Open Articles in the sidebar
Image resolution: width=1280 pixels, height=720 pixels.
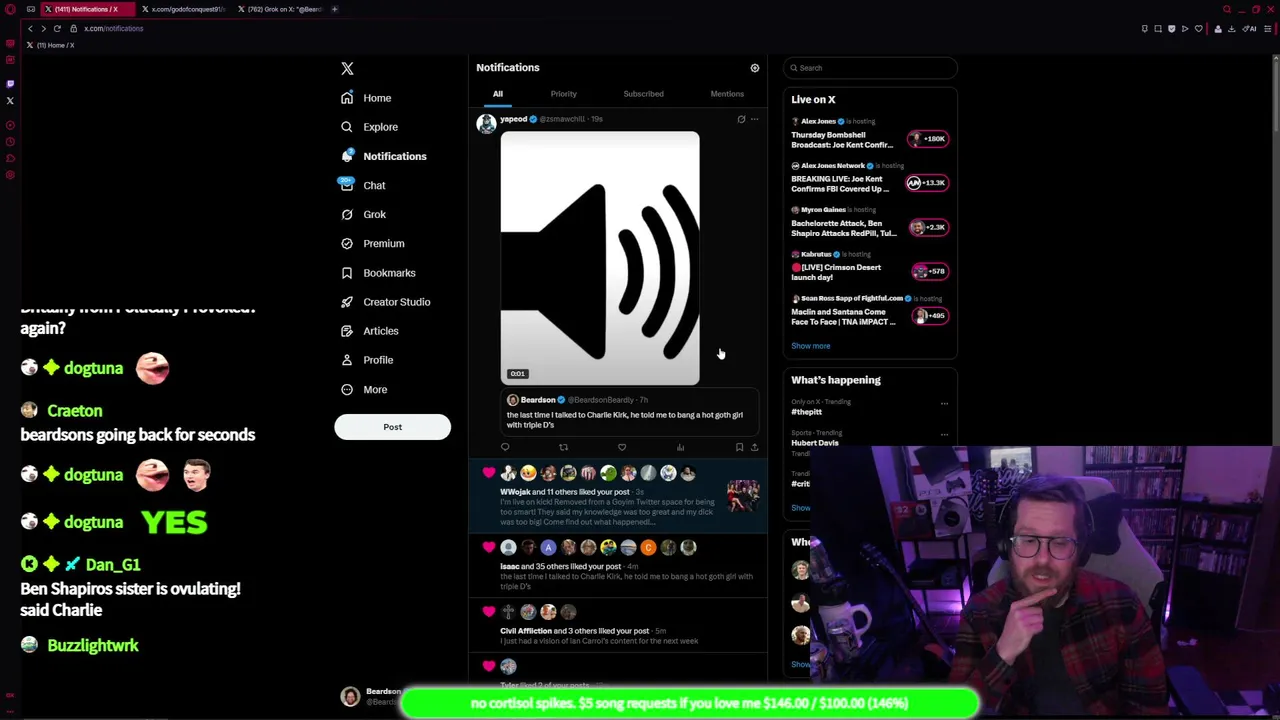pos(369,330)
